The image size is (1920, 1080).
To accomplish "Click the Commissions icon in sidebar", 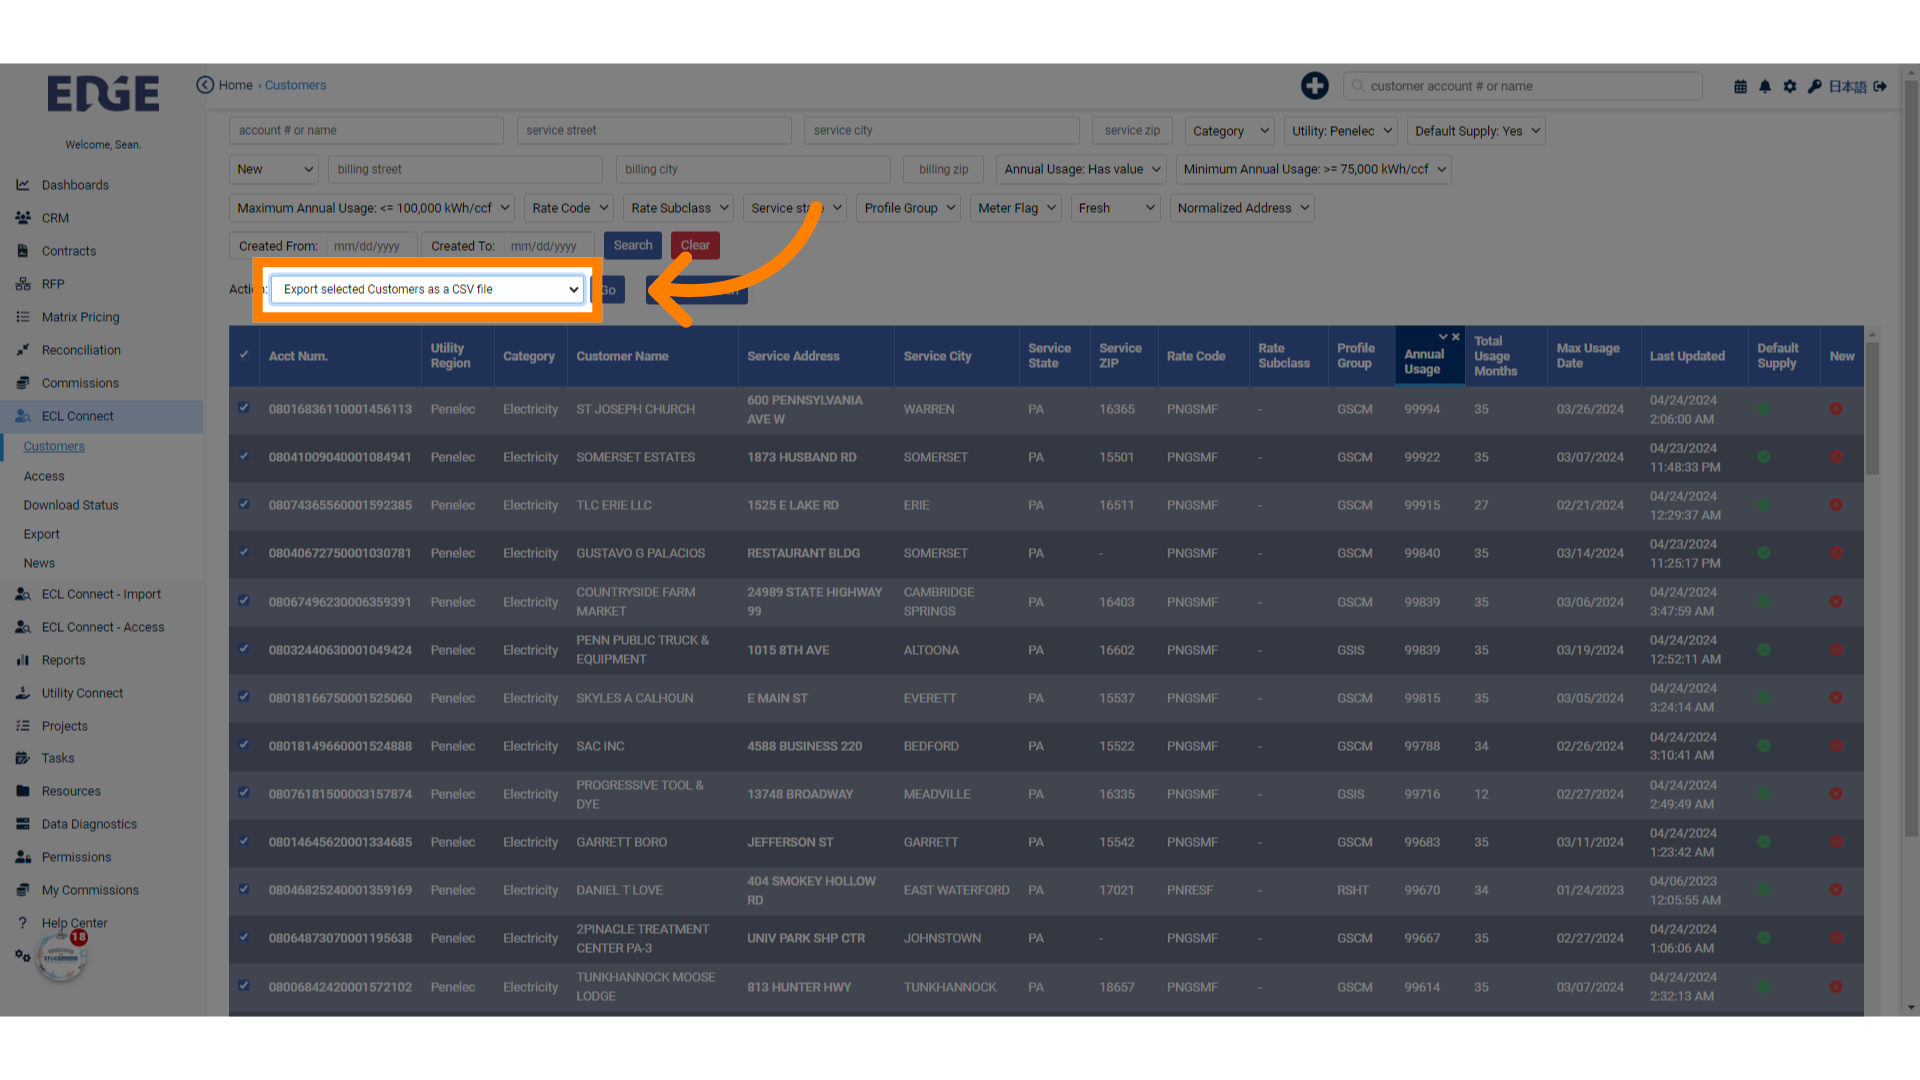I will point(23,383).
